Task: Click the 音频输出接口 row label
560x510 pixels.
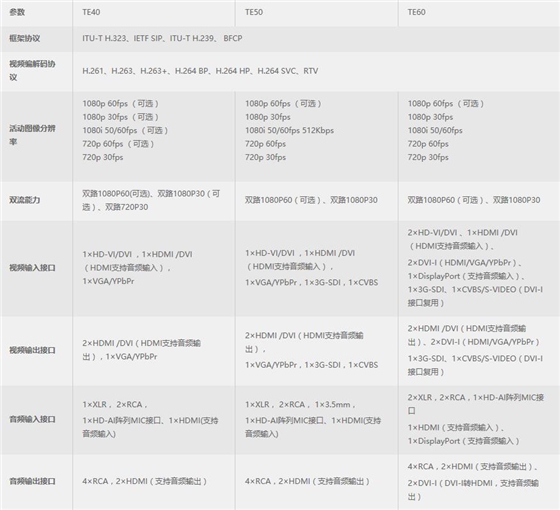Action: pos(32,481)
